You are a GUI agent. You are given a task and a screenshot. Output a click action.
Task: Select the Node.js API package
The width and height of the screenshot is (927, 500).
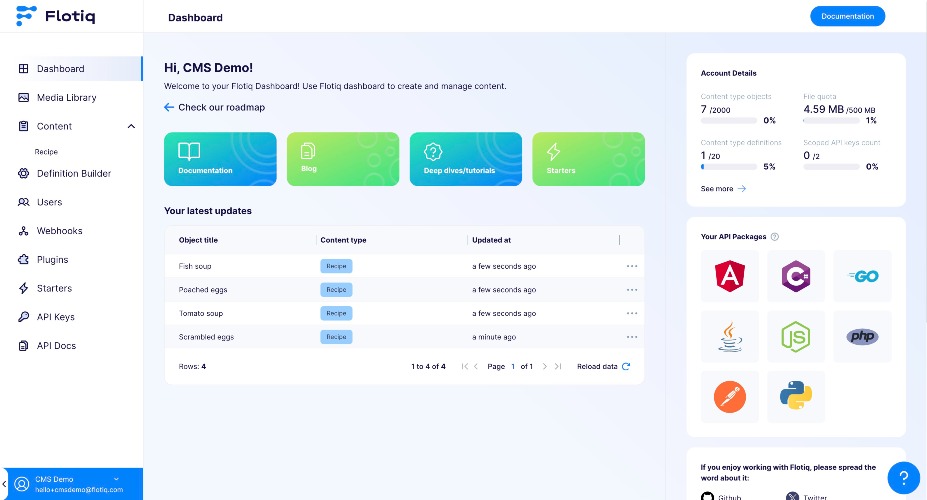(796, 336)
